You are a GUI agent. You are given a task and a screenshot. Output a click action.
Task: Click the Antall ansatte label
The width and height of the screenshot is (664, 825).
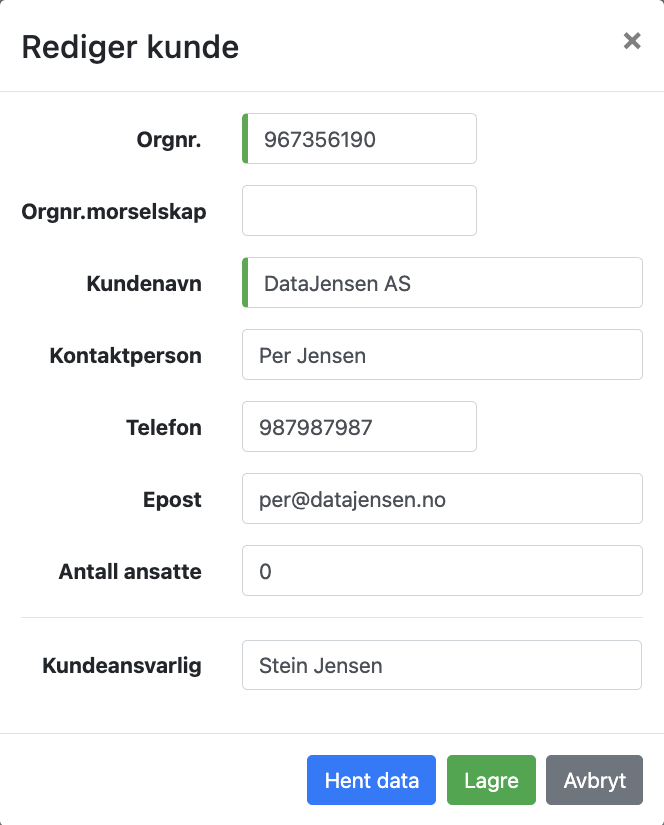(130, 572)
